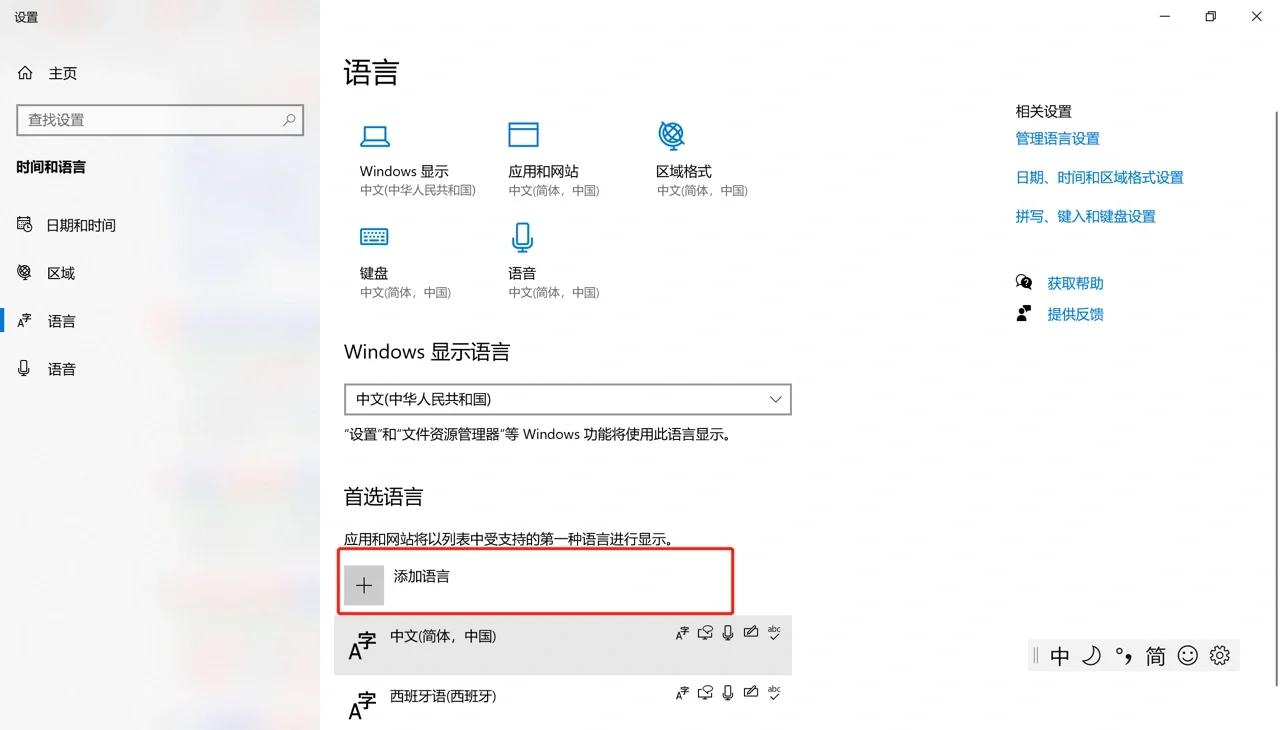Click the search magnifier in 查找设置 box
The height and width of the screenshot is (730, 1280).
[x=289, y=120]
